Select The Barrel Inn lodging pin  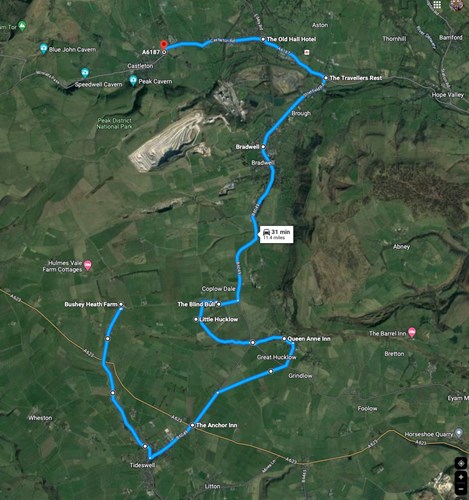pyautogui.click(x=412, y=332)
